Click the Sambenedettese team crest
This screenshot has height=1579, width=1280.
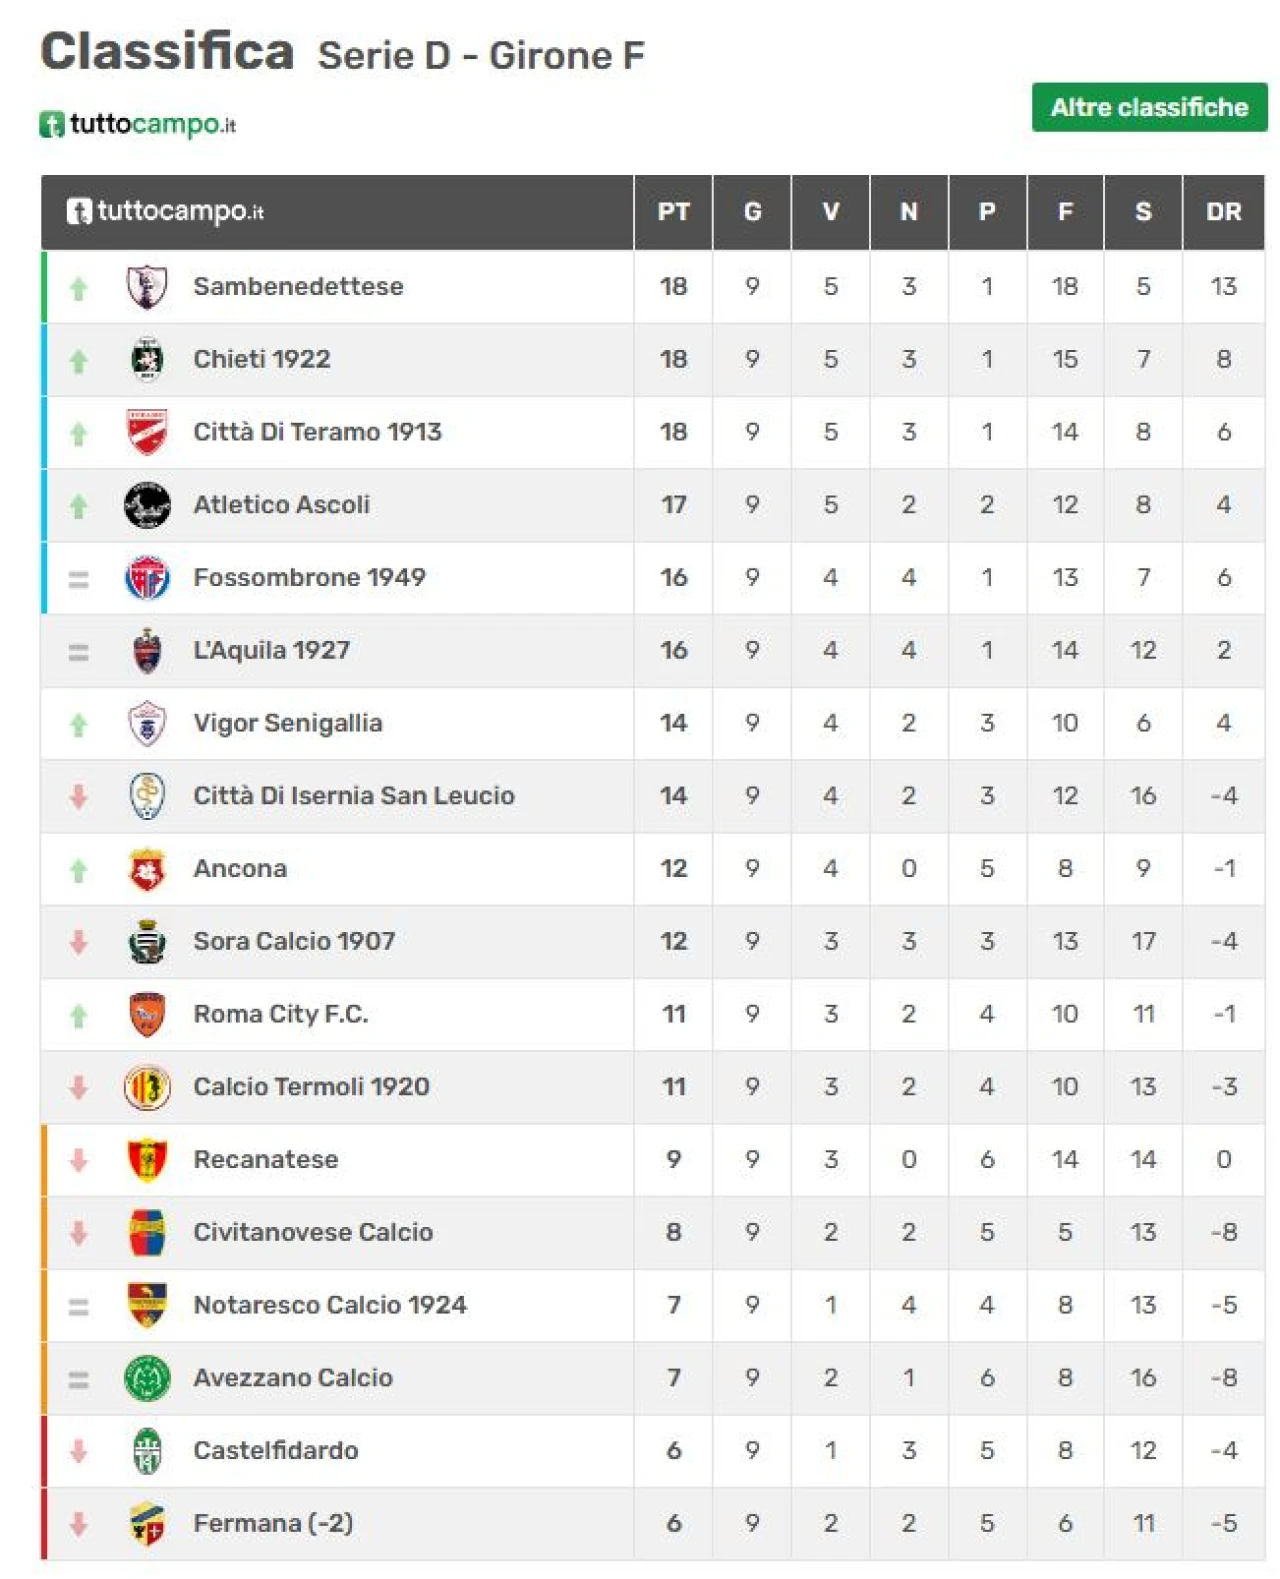coord(147,287)
